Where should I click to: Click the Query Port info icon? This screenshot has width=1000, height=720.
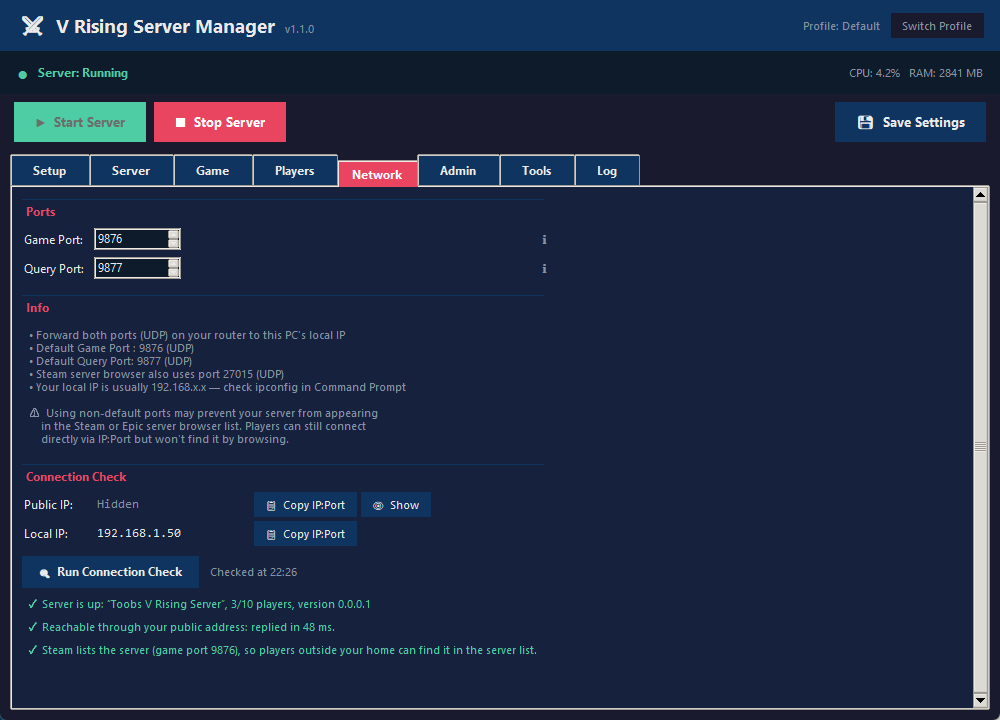(x=544, y=268)
